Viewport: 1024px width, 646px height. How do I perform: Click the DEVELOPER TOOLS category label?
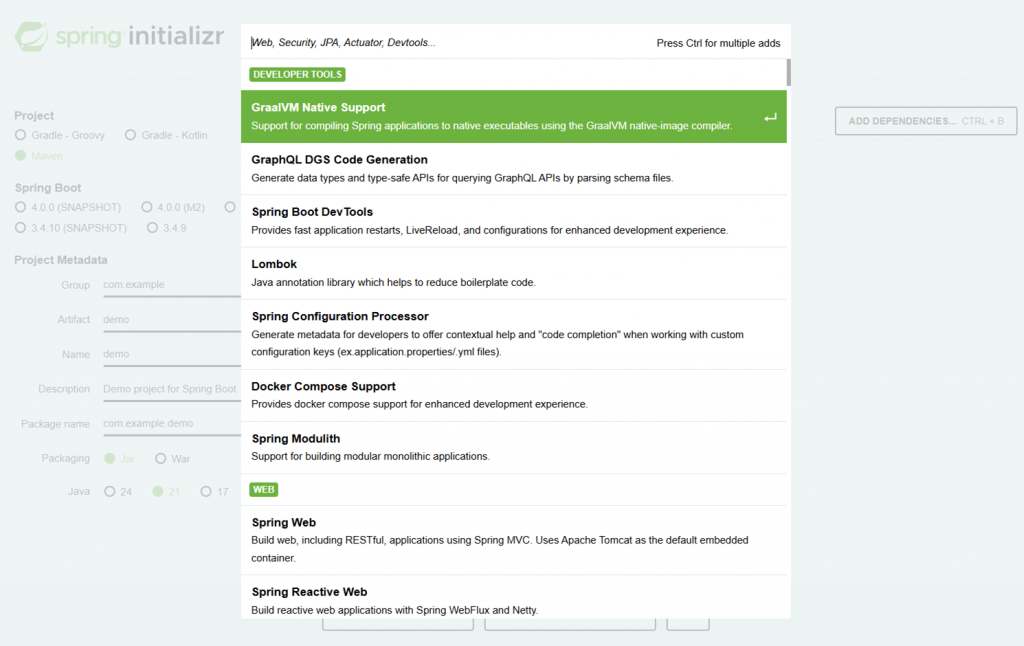297,74
